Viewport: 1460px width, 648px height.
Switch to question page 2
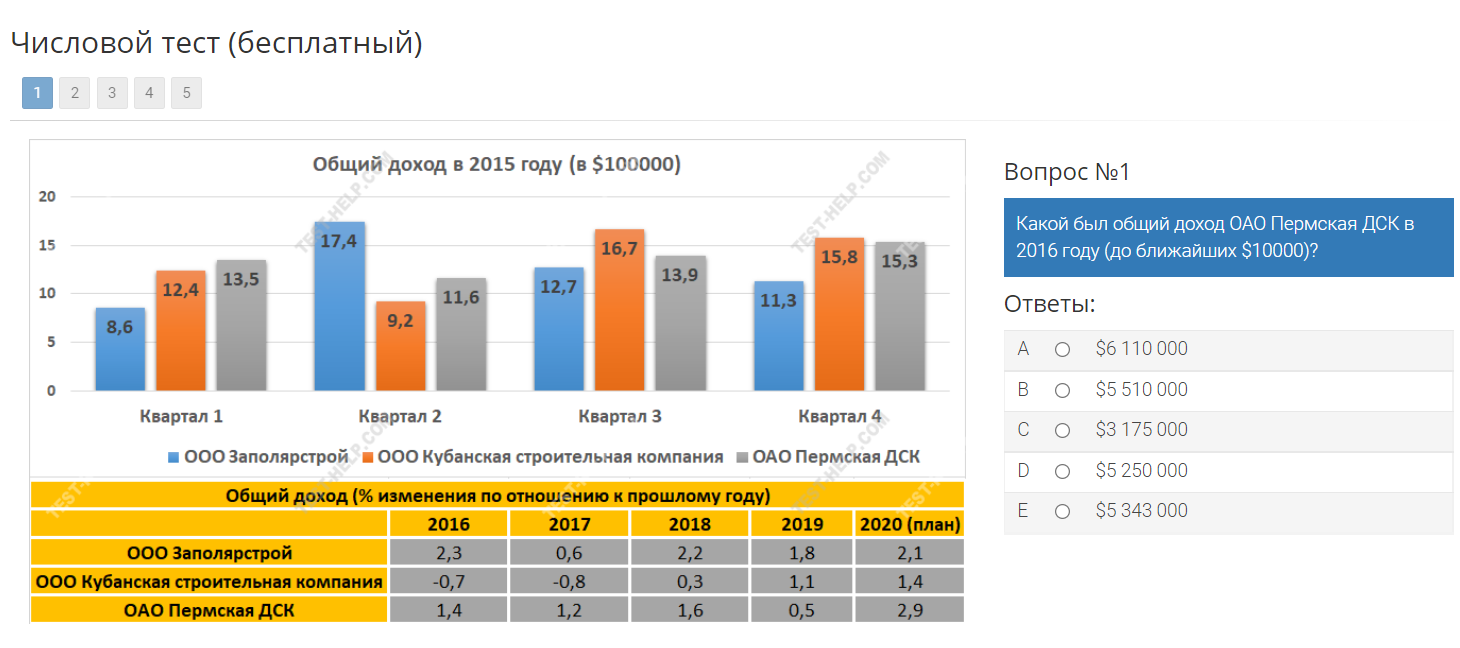[74, 93]
